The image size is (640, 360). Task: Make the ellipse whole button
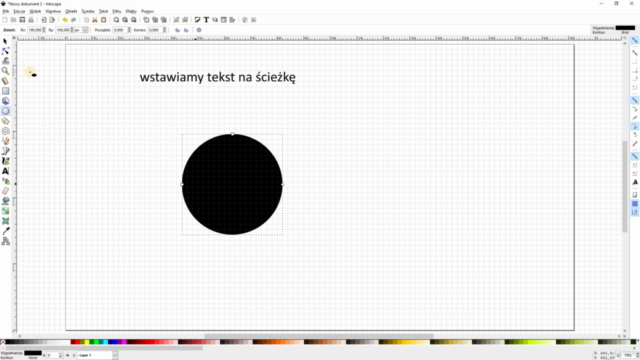coord(199,30)
